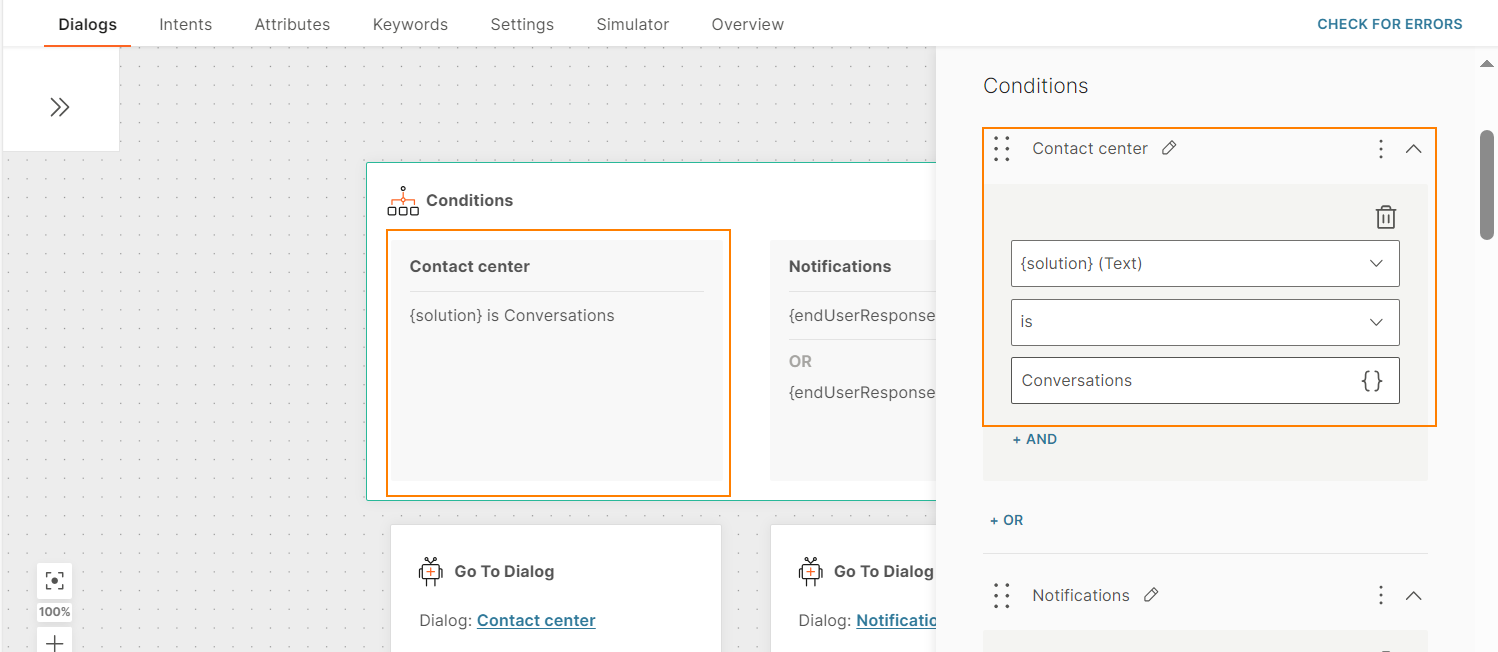Expand the collapsed left sidebar panel

[60, 107]
